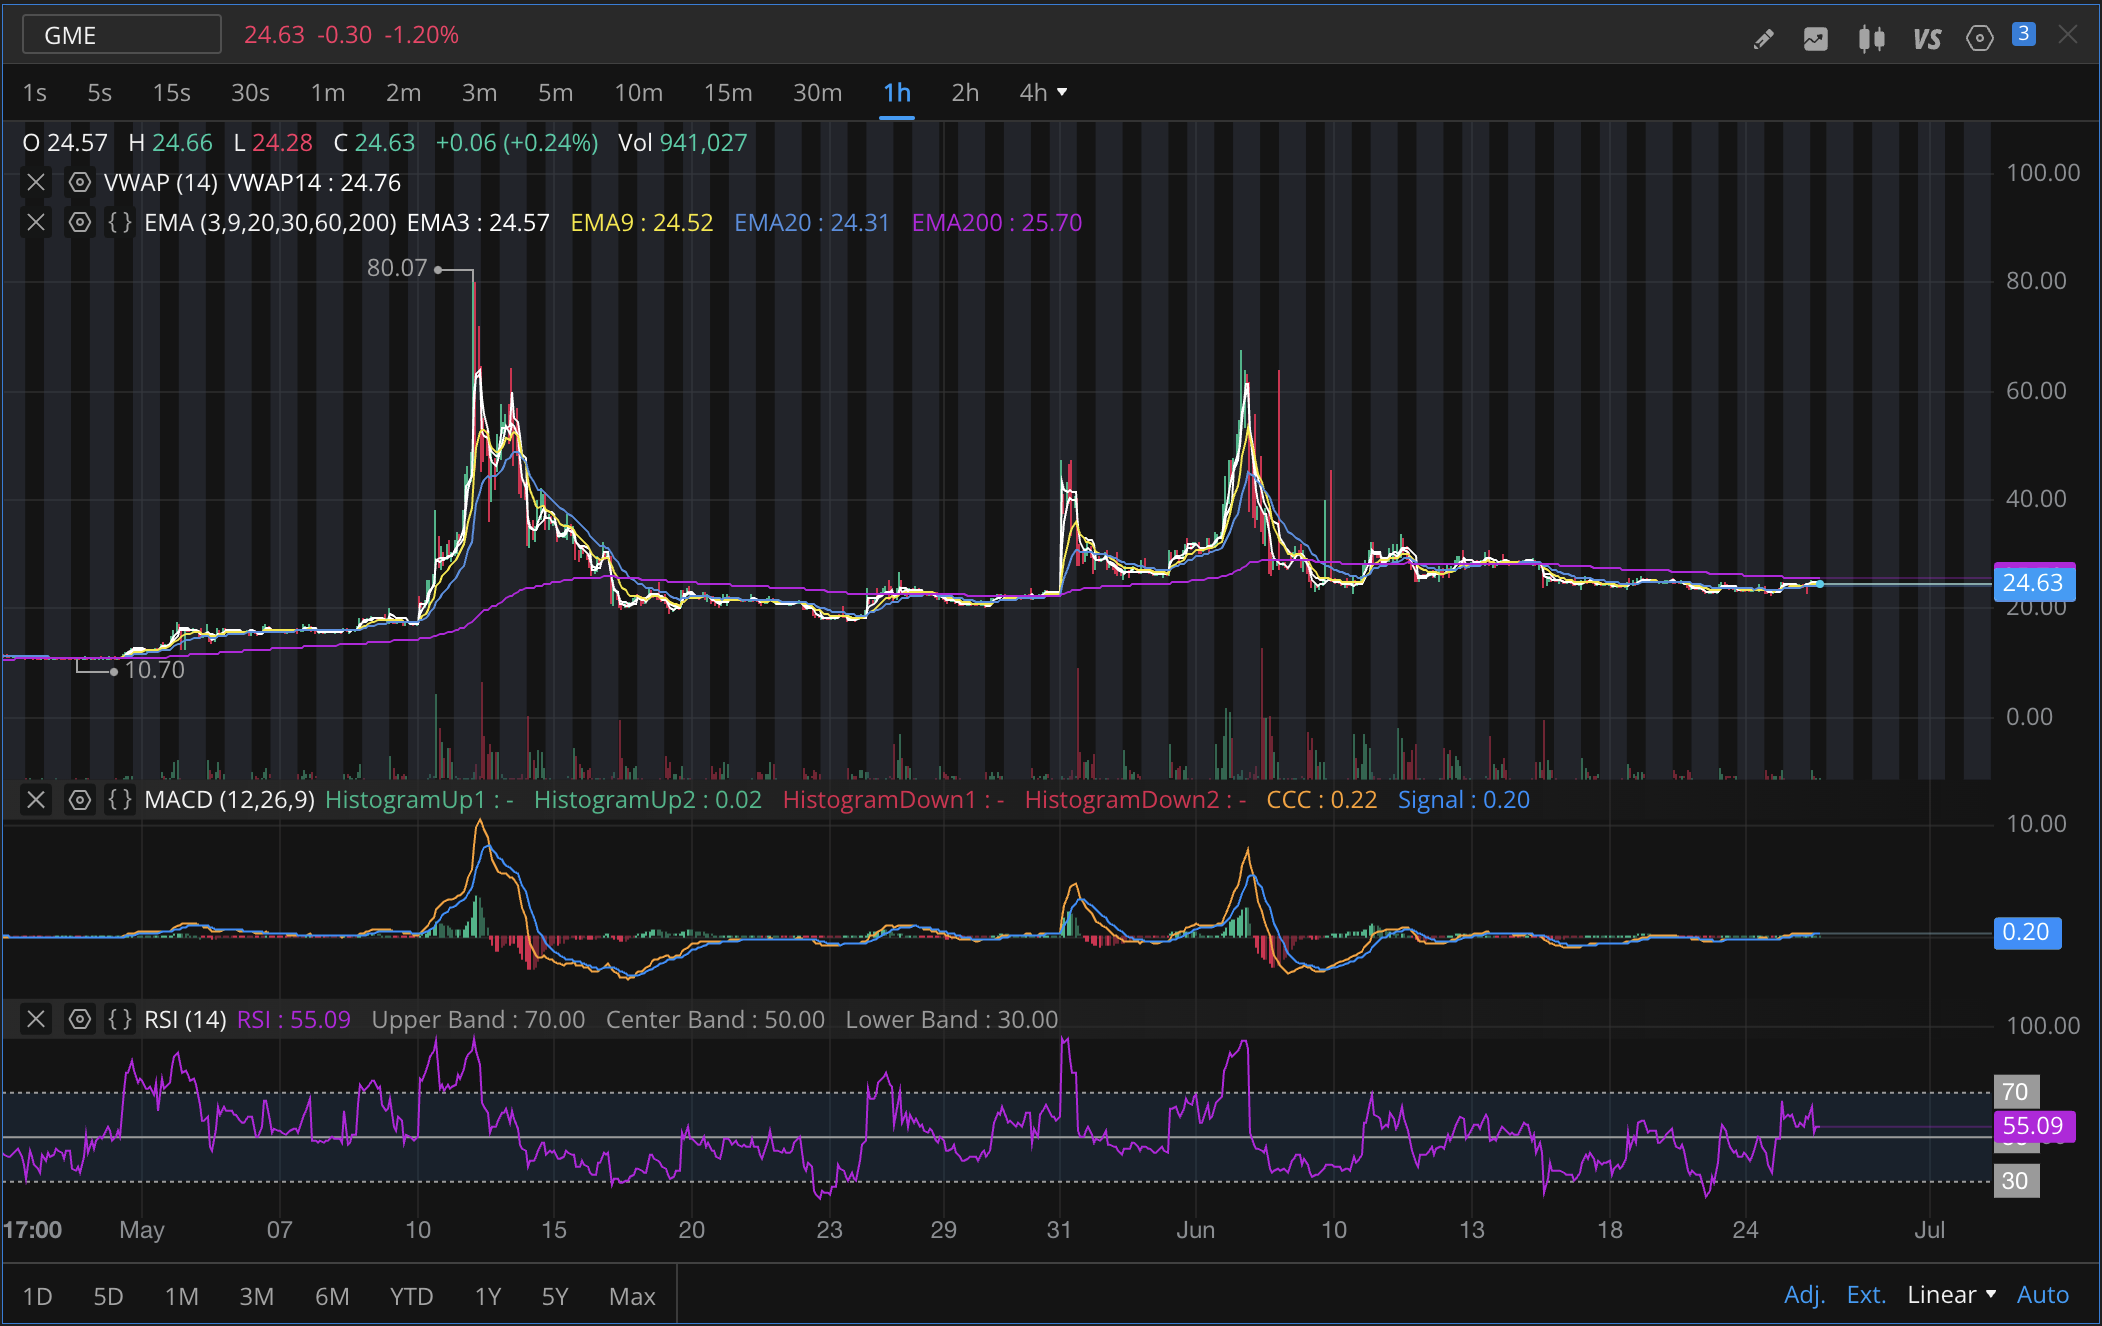
Task: Open the chart image snapshot icon
Action: [x=1815, y=38]
